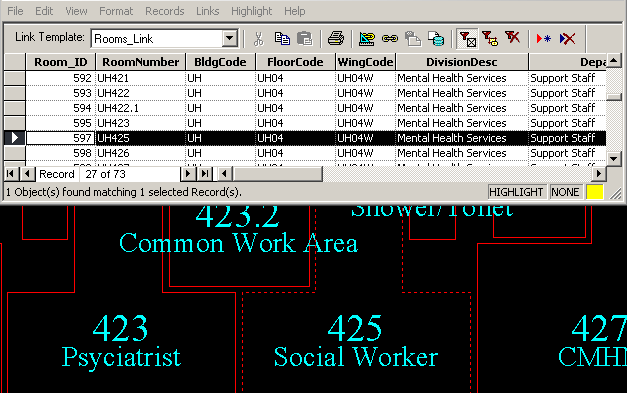Click the clear filter red X icon
Viewport: 627px width, 393px height.
click(x=512, y=38)
